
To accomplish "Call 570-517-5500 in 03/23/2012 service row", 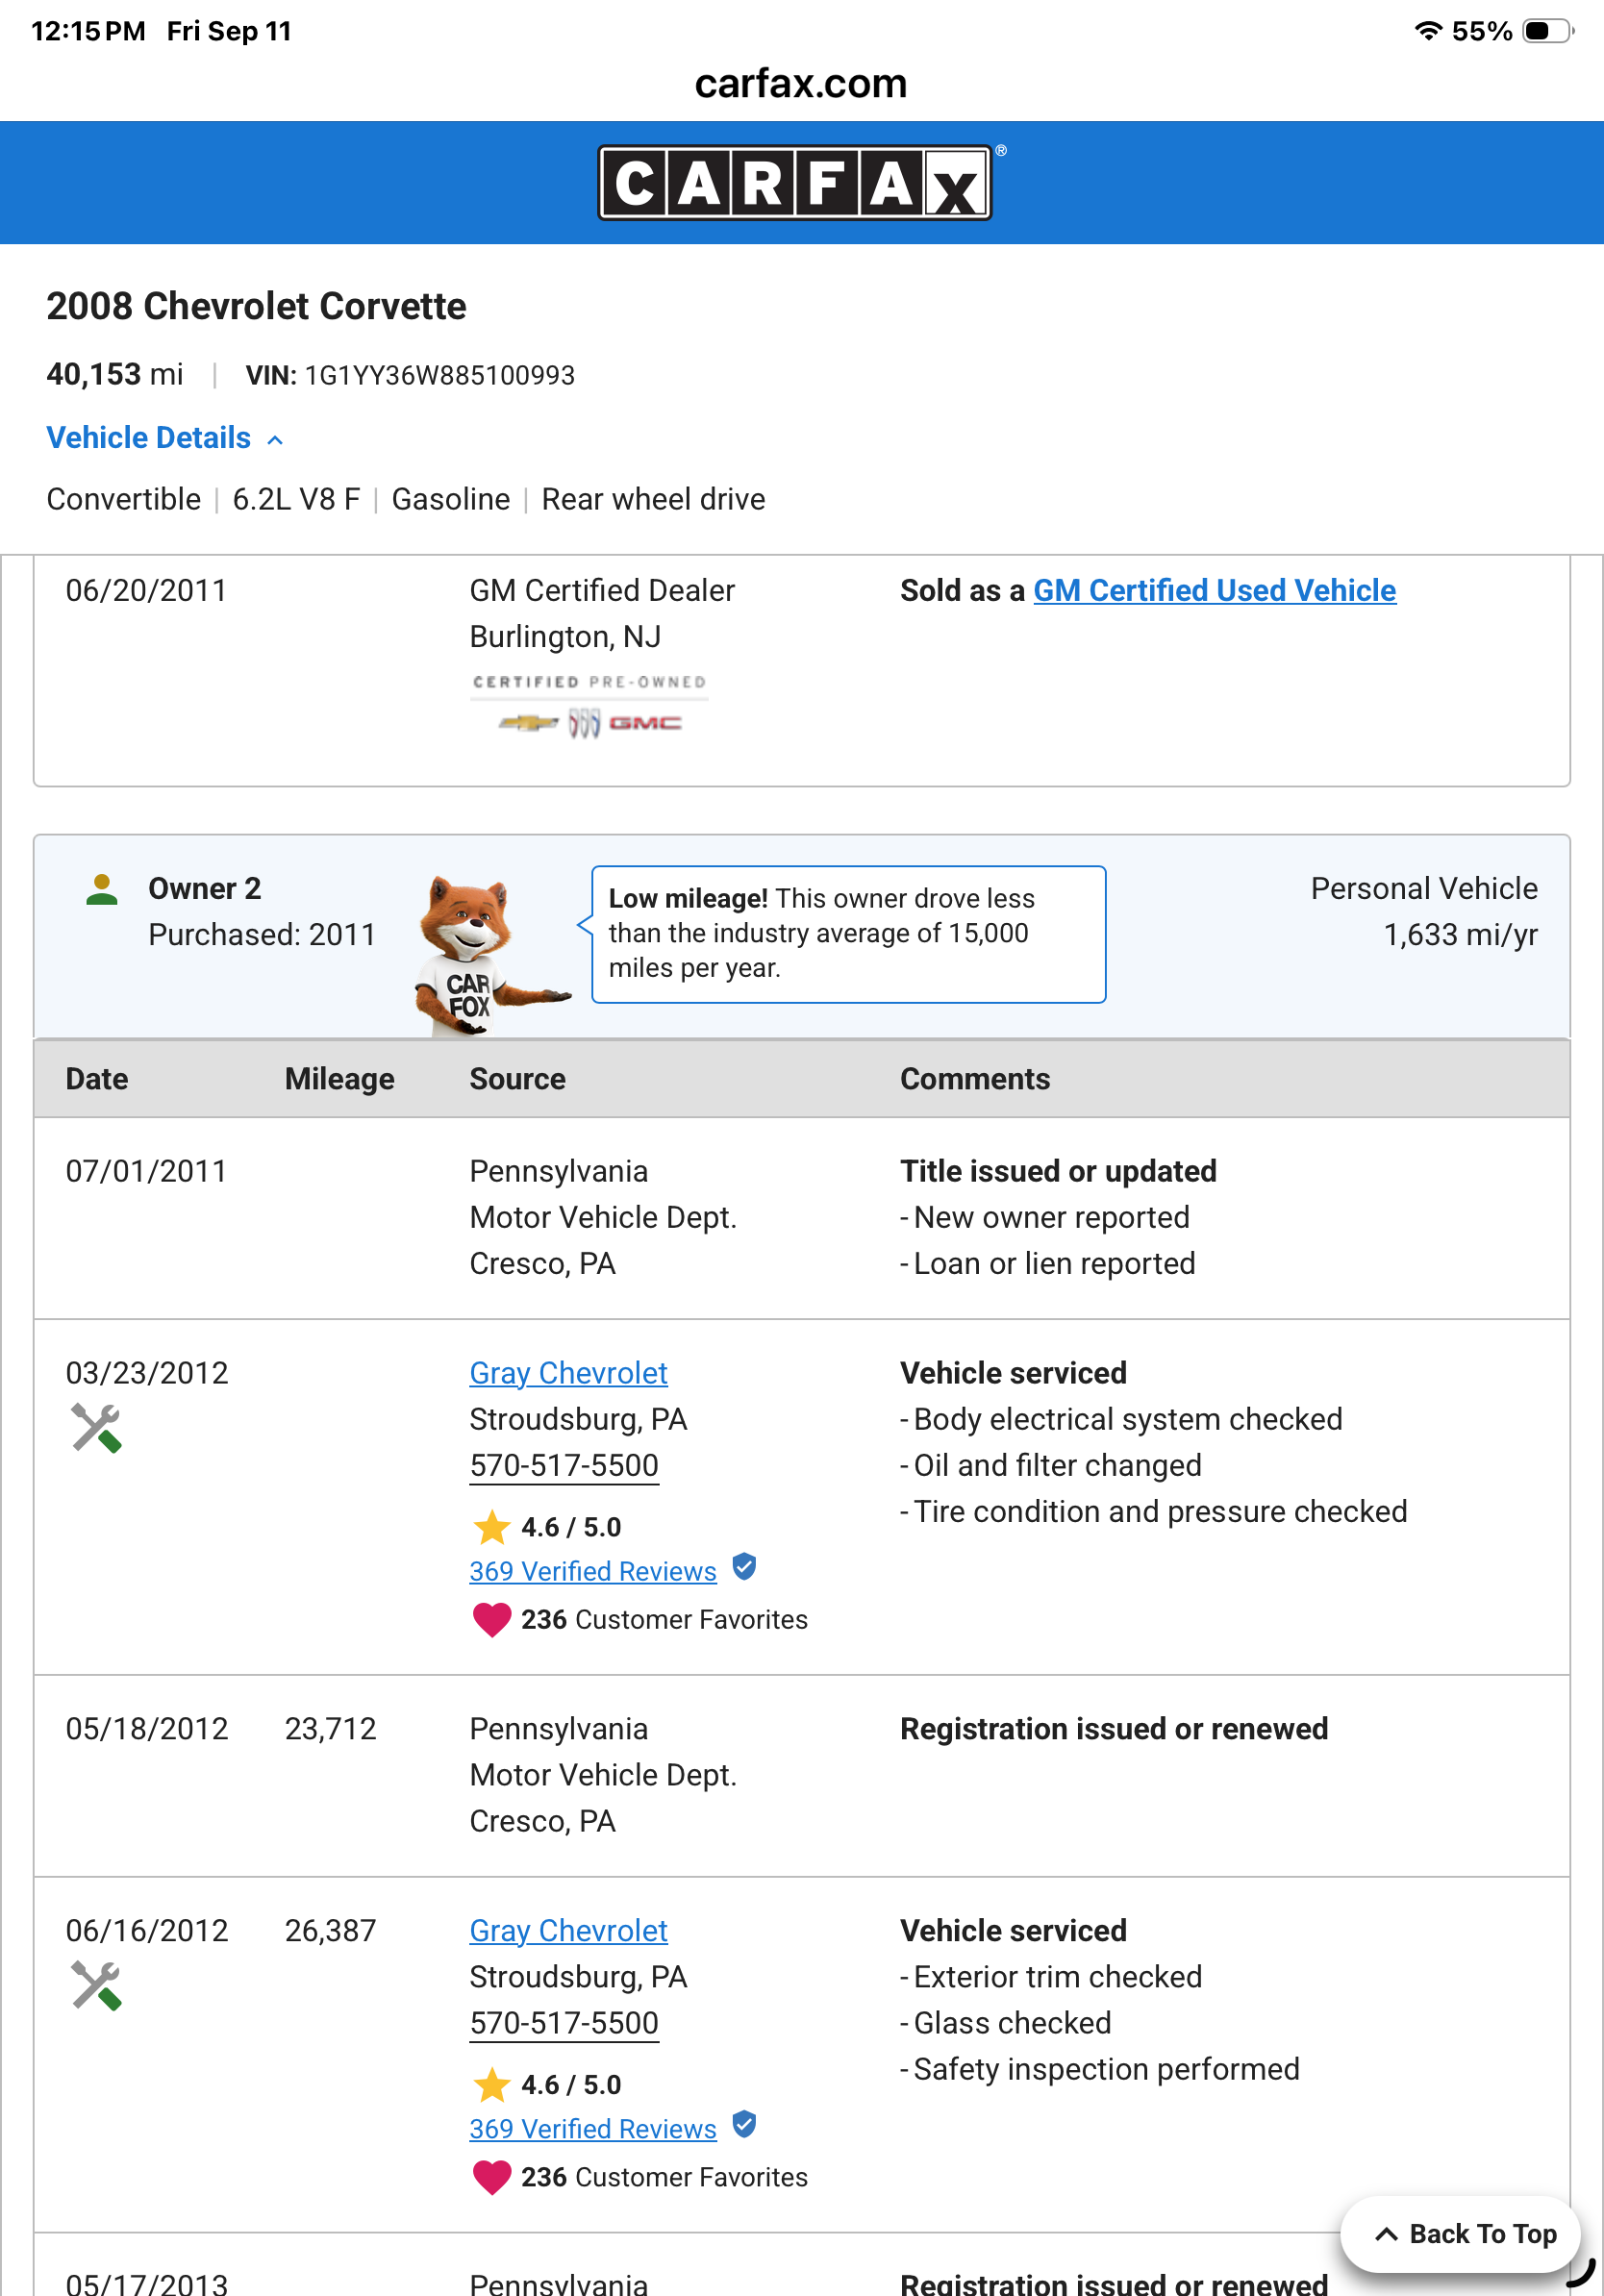I will pos(564,1466).
